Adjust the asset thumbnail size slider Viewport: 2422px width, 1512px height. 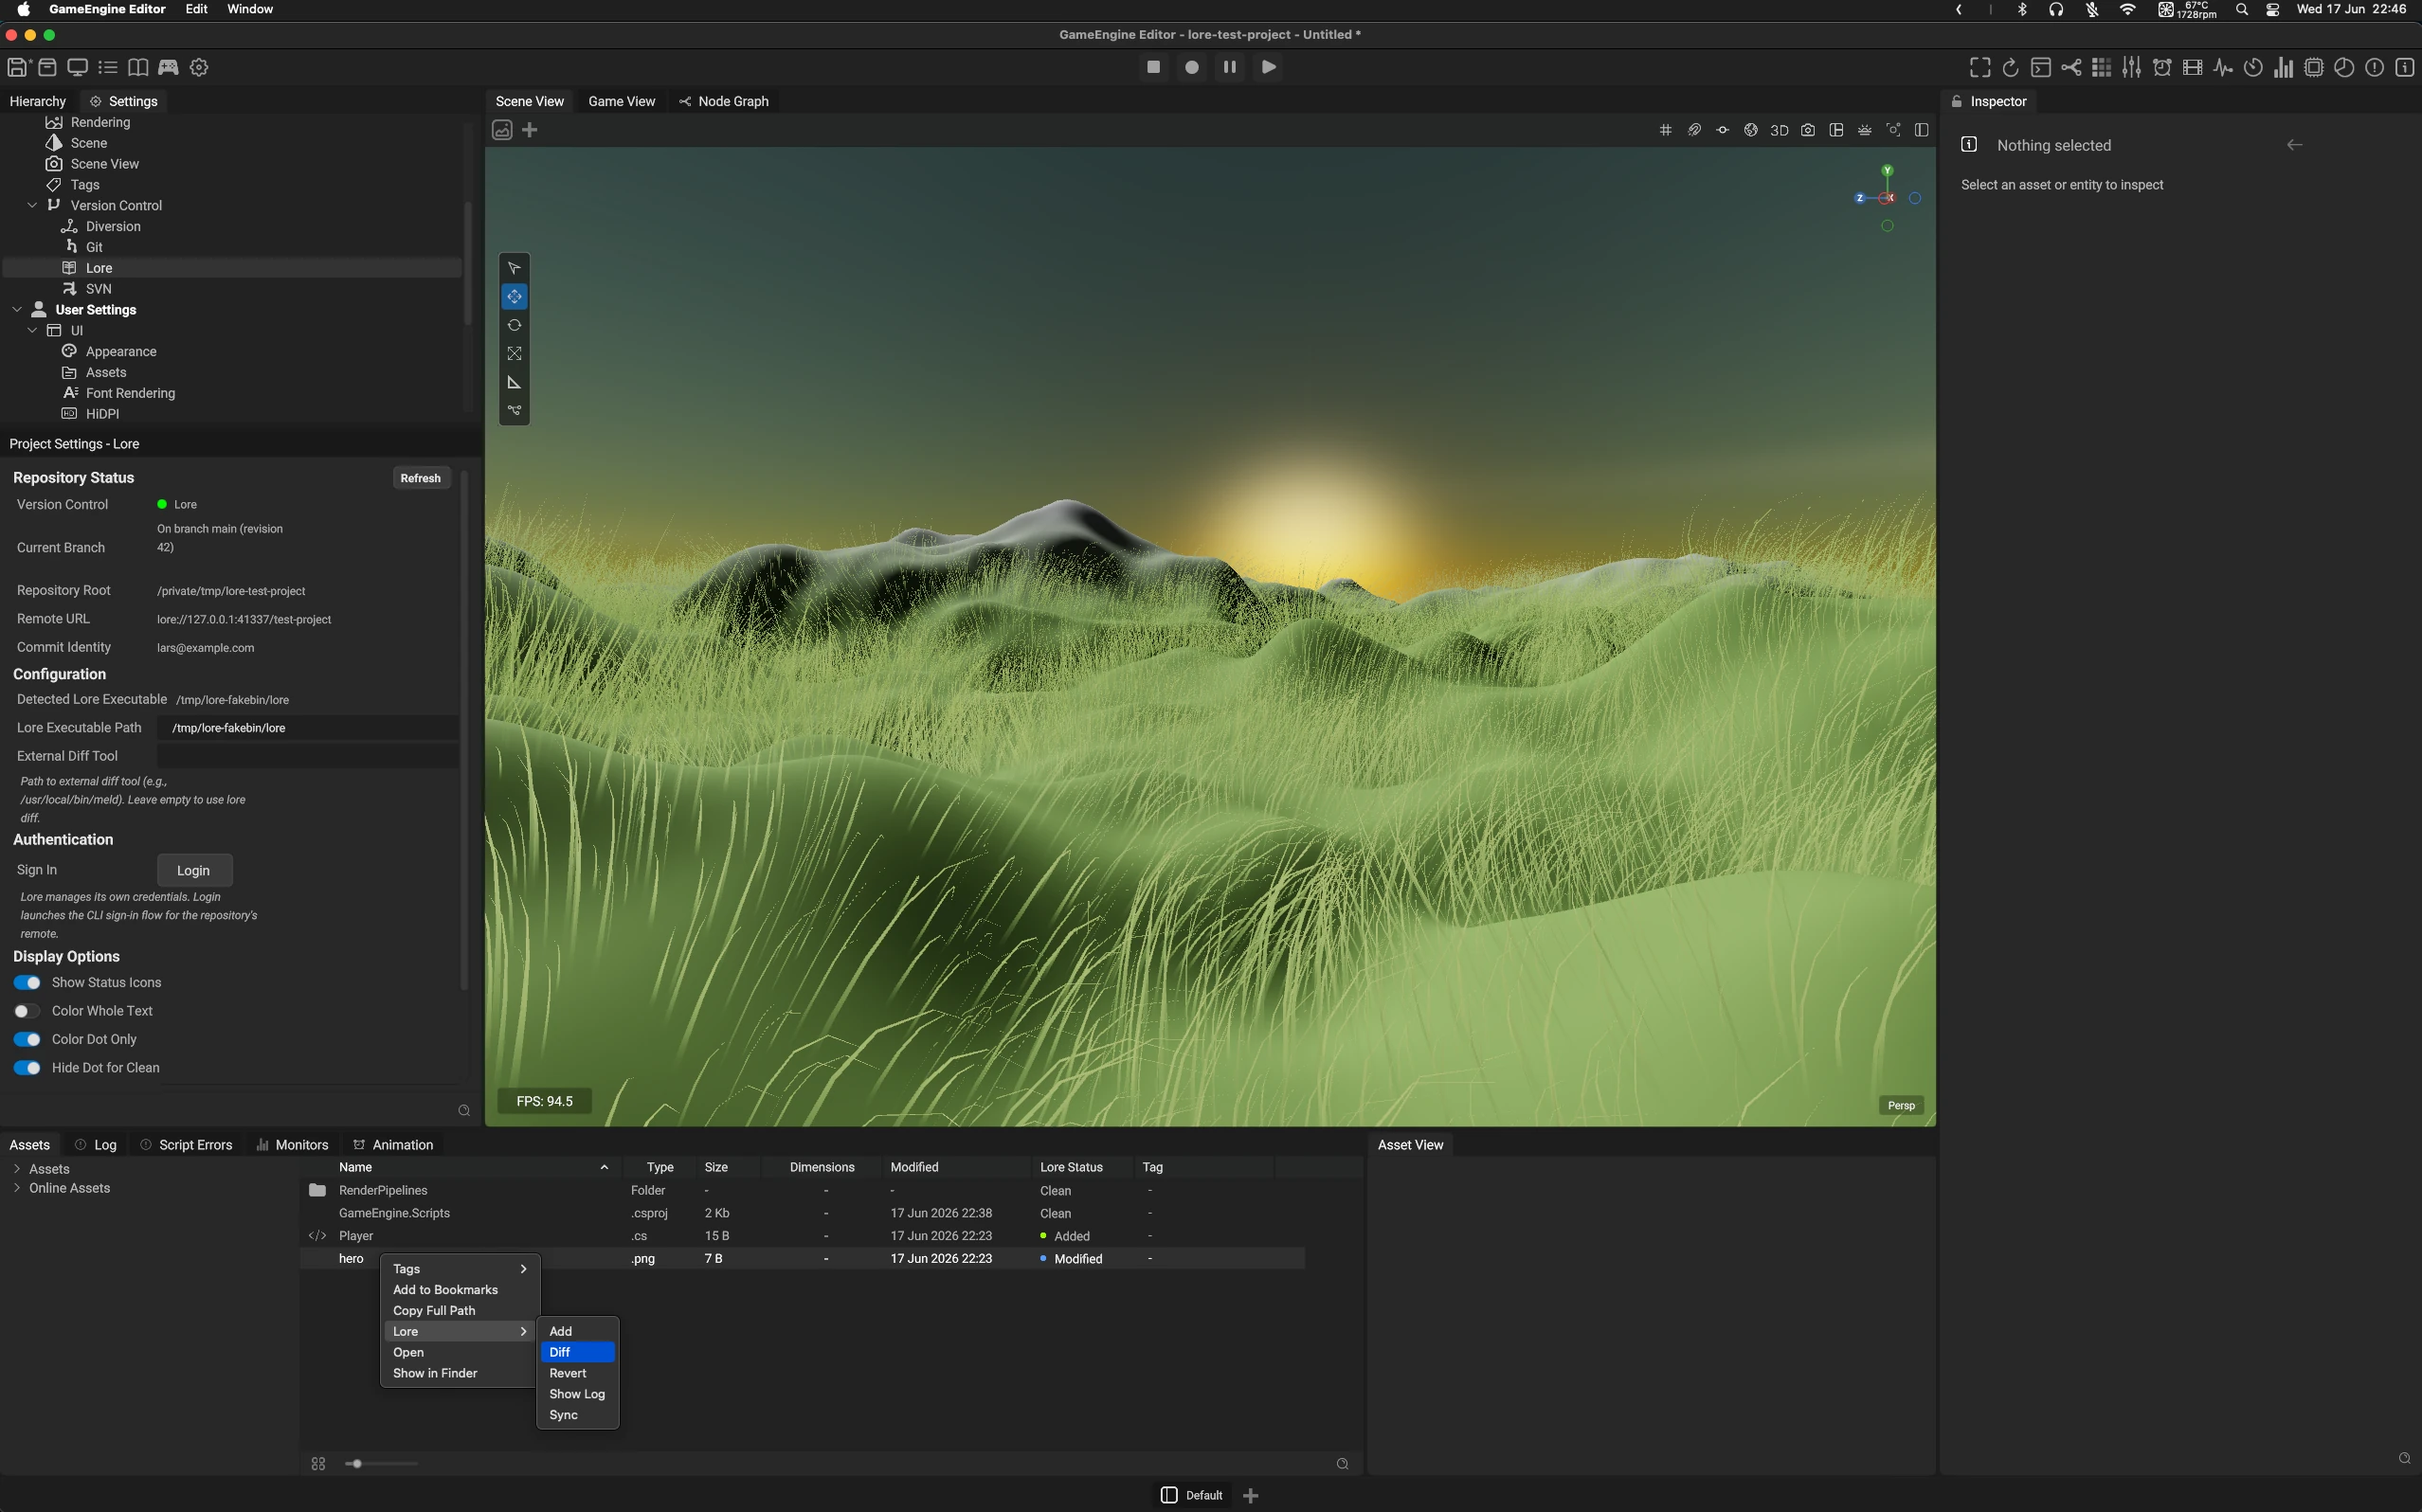[x=381, y=1464]
